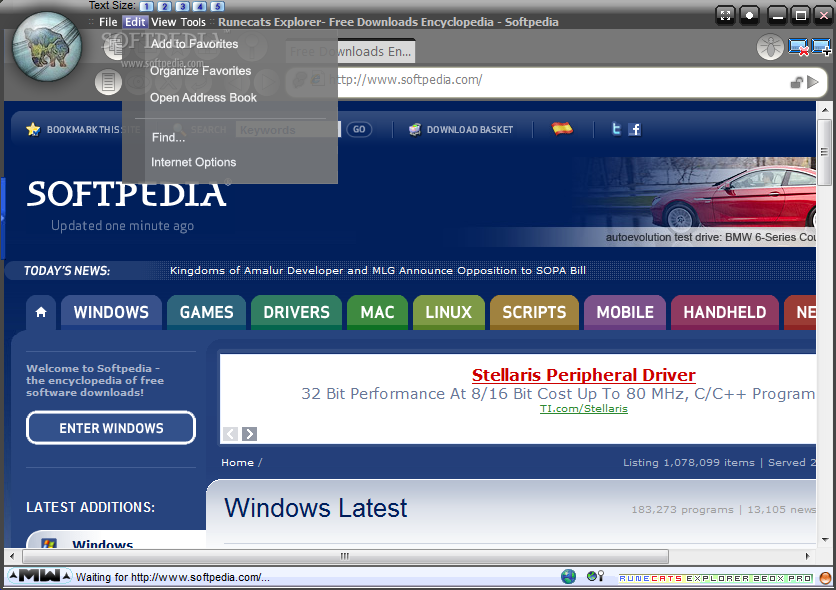Click the horizontal scrollbar left arrow
Screen dimensions: 836x590
pyautogui.click(x=12, y=556)
